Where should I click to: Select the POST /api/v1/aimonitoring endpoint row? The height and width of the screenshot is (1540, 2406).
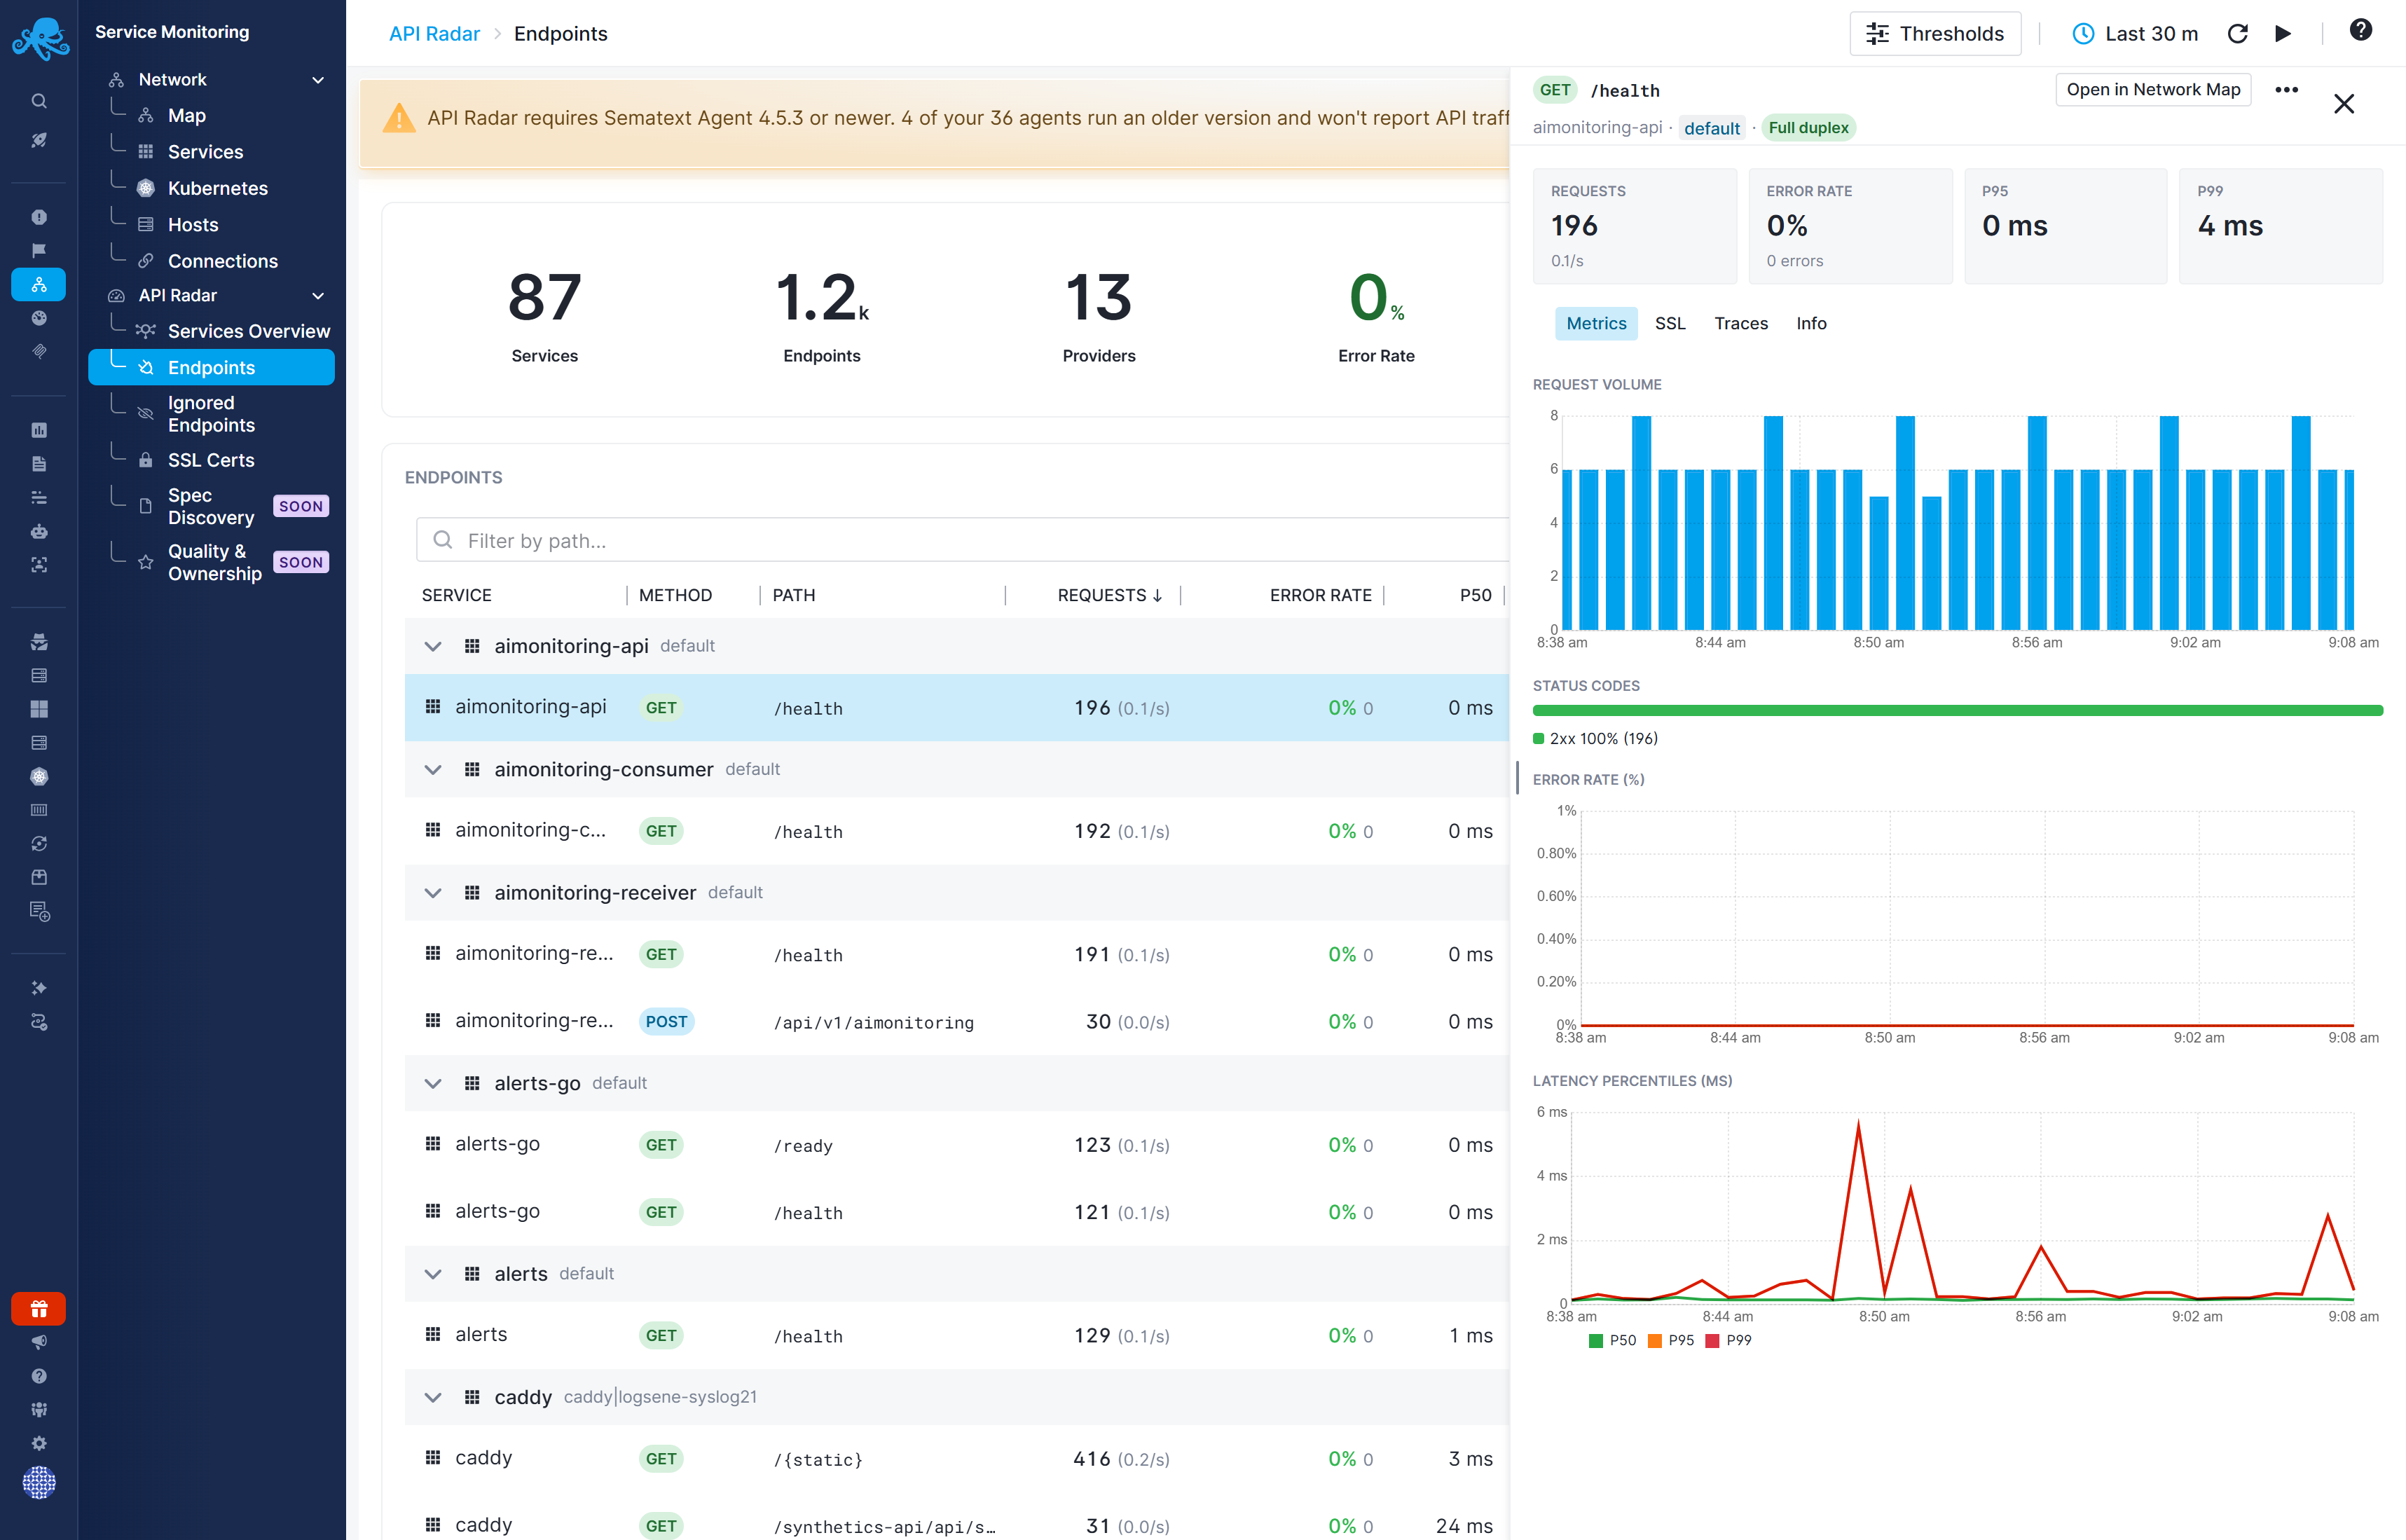pos(957,1021)
